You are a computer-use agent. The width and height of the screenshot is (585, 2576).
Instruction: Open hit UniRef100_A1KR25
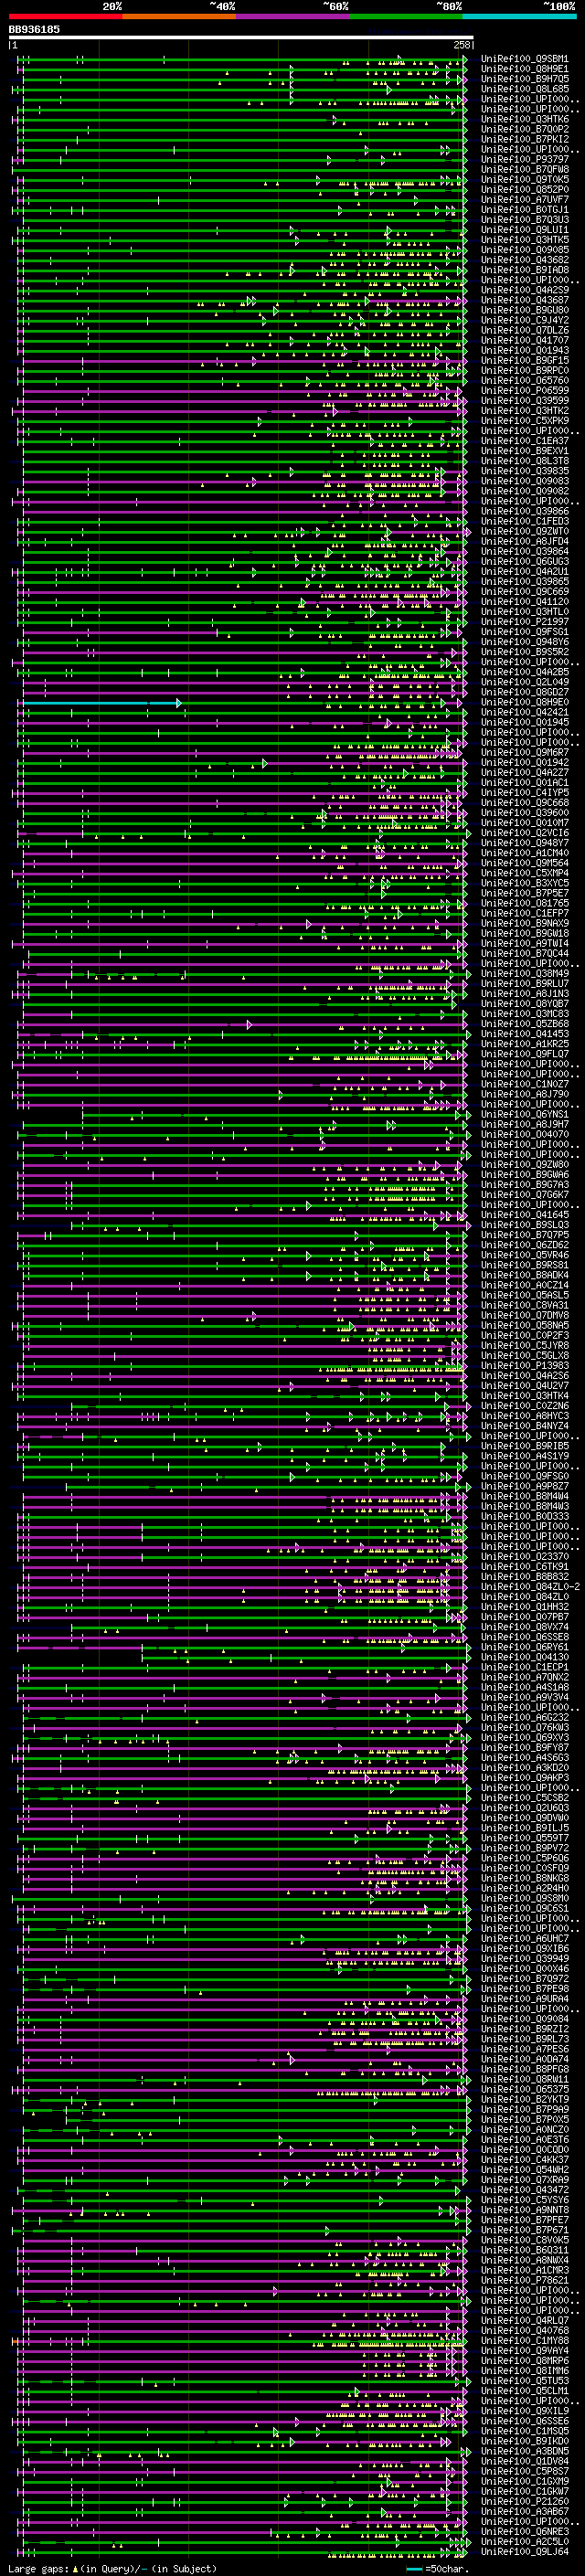(x=524, y=1044)
